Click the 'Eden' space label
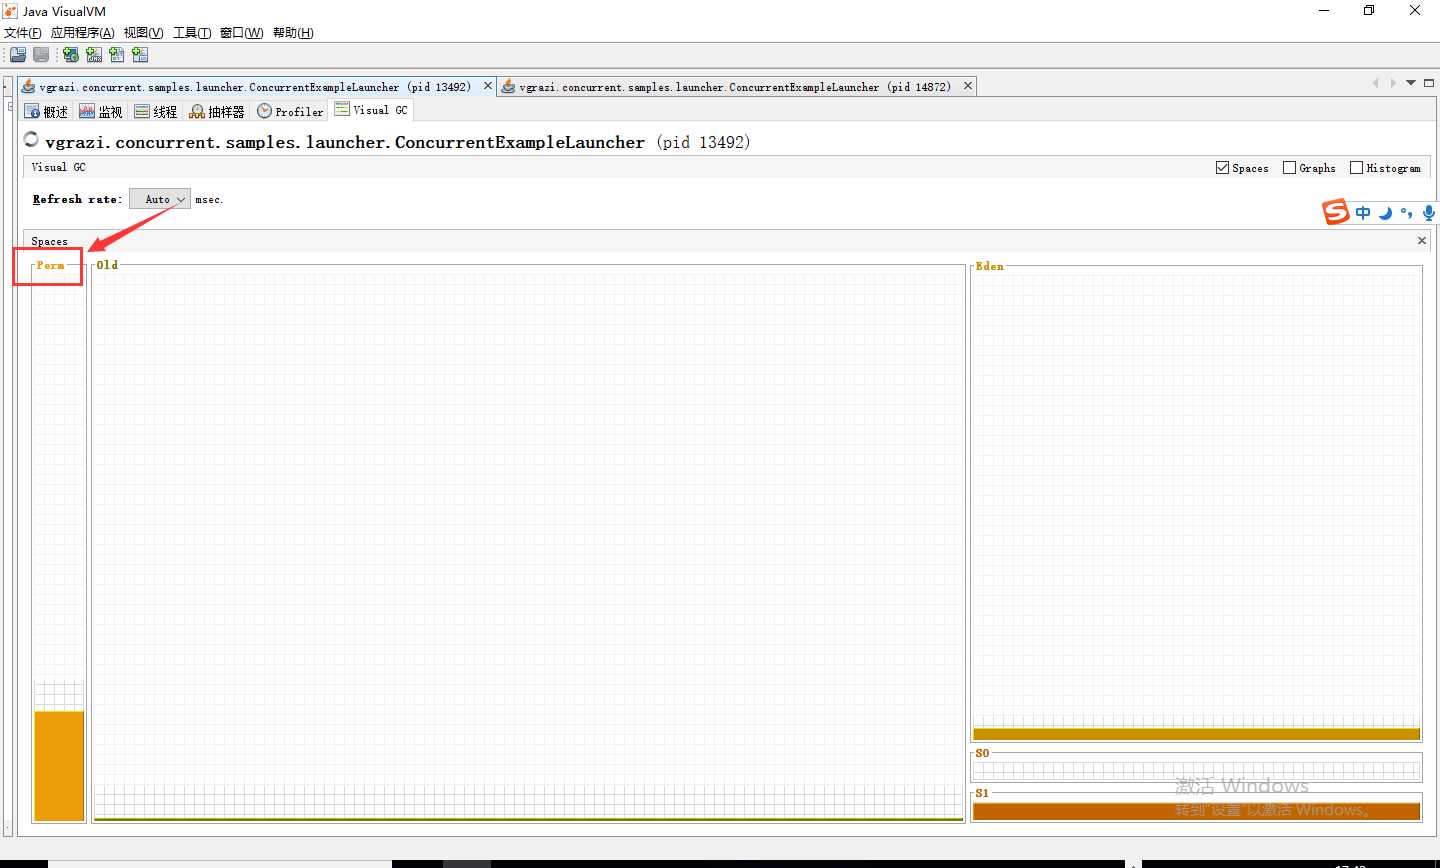Viewport: 1440px width, 868px height. tap(989, 266)
